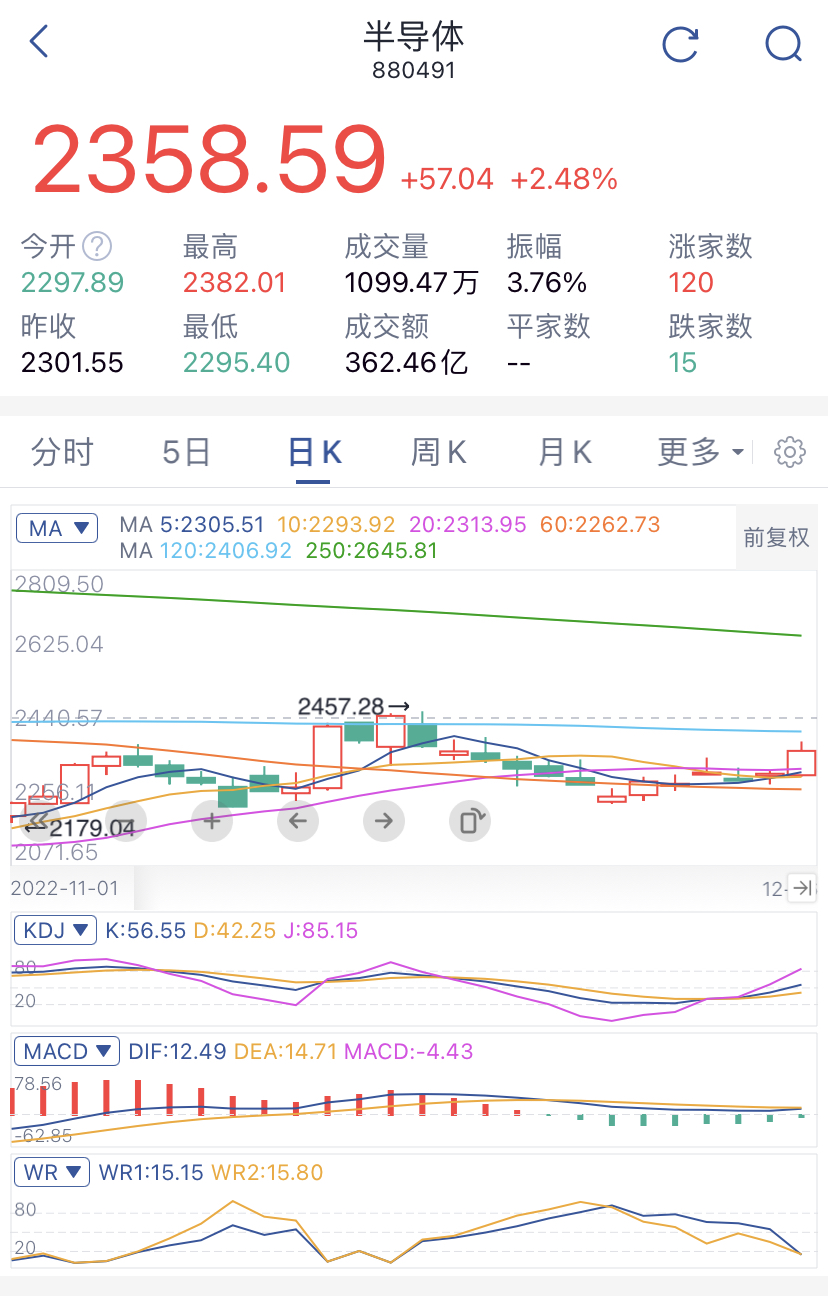828x1298 pixels.
Task: Expand the WR indicator dropdown
Action: coord(51,1172)
